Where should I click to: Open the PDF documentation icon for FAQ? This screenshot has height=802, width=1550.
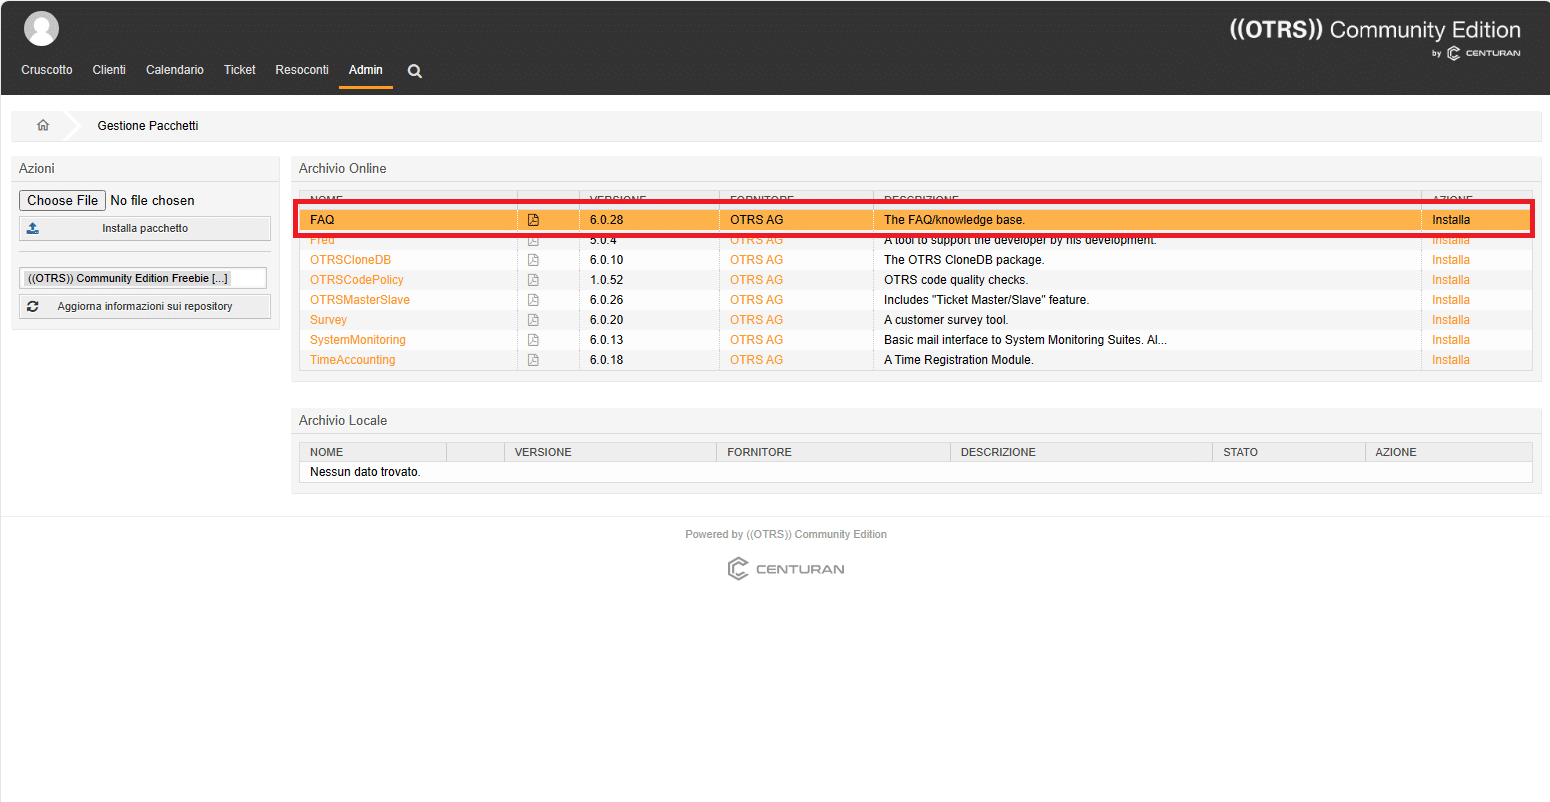pos(533,220)
